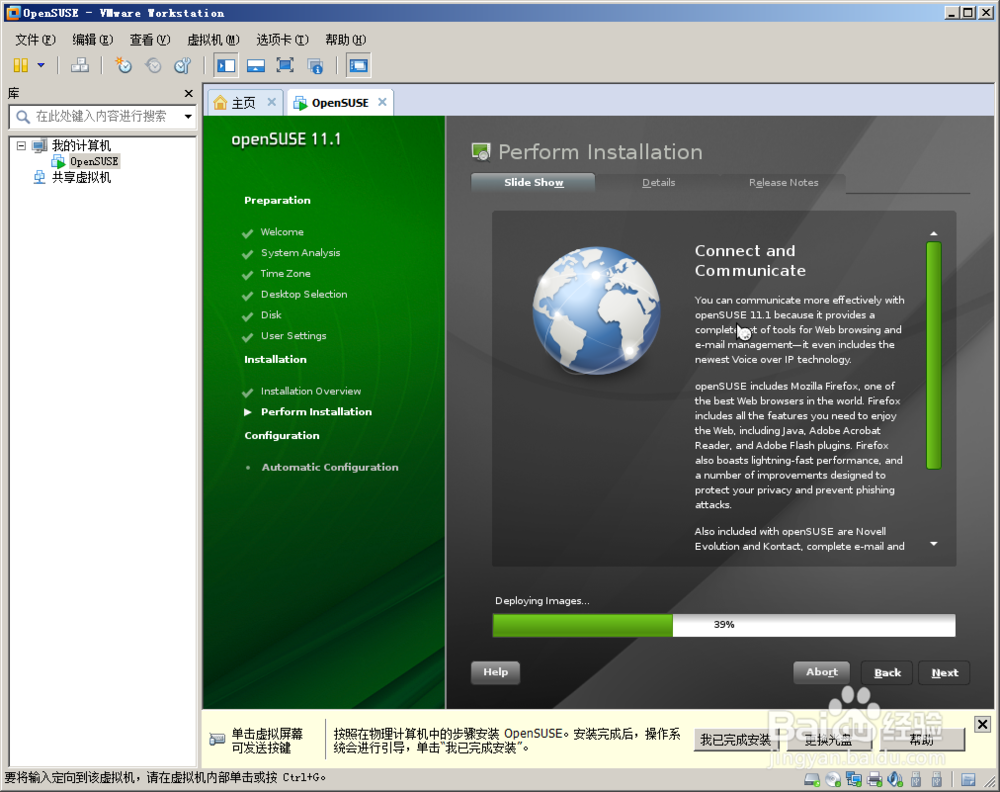
Task: Click the network adapter status icon
Action: pyautogui.click(x=854, y=779)
